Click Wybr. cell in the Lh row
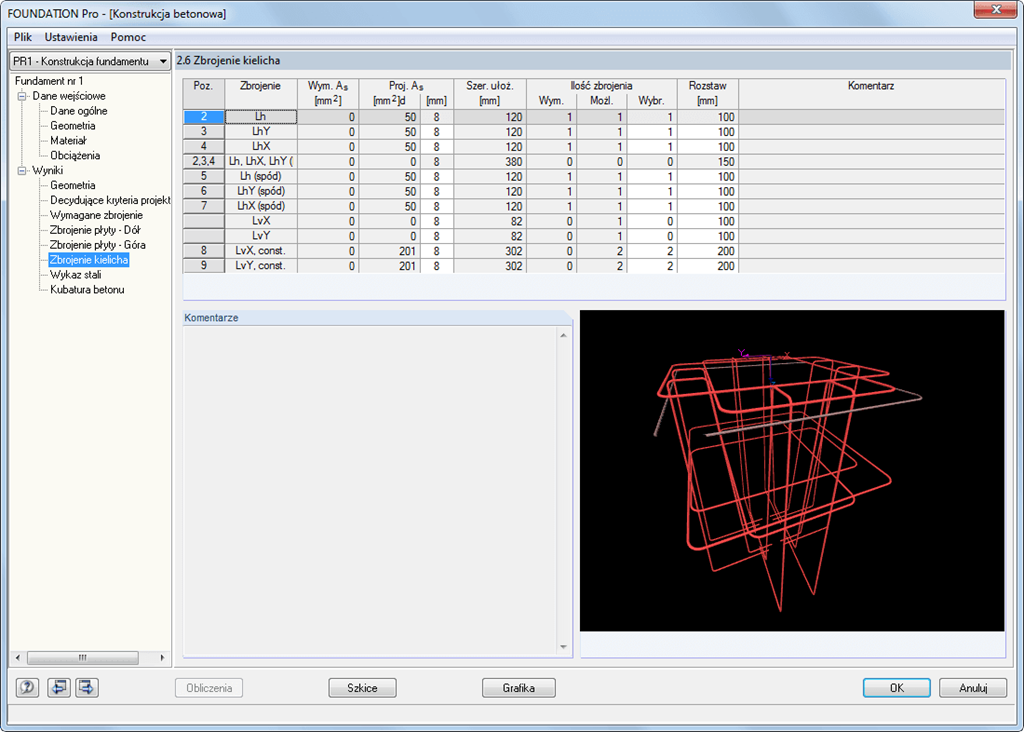The image size is (1024, 732). tap(652, 117)
